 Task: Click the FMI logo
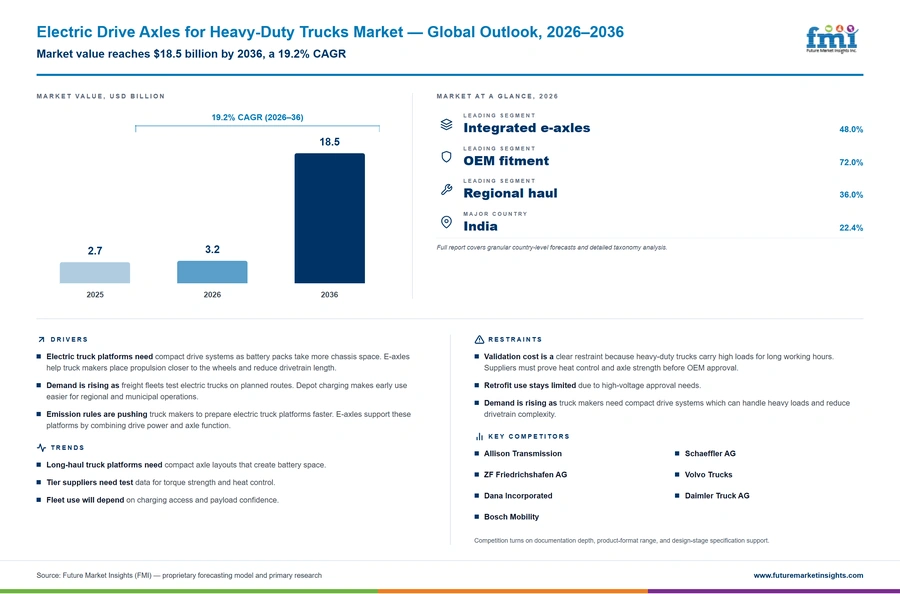pos(832,39)
